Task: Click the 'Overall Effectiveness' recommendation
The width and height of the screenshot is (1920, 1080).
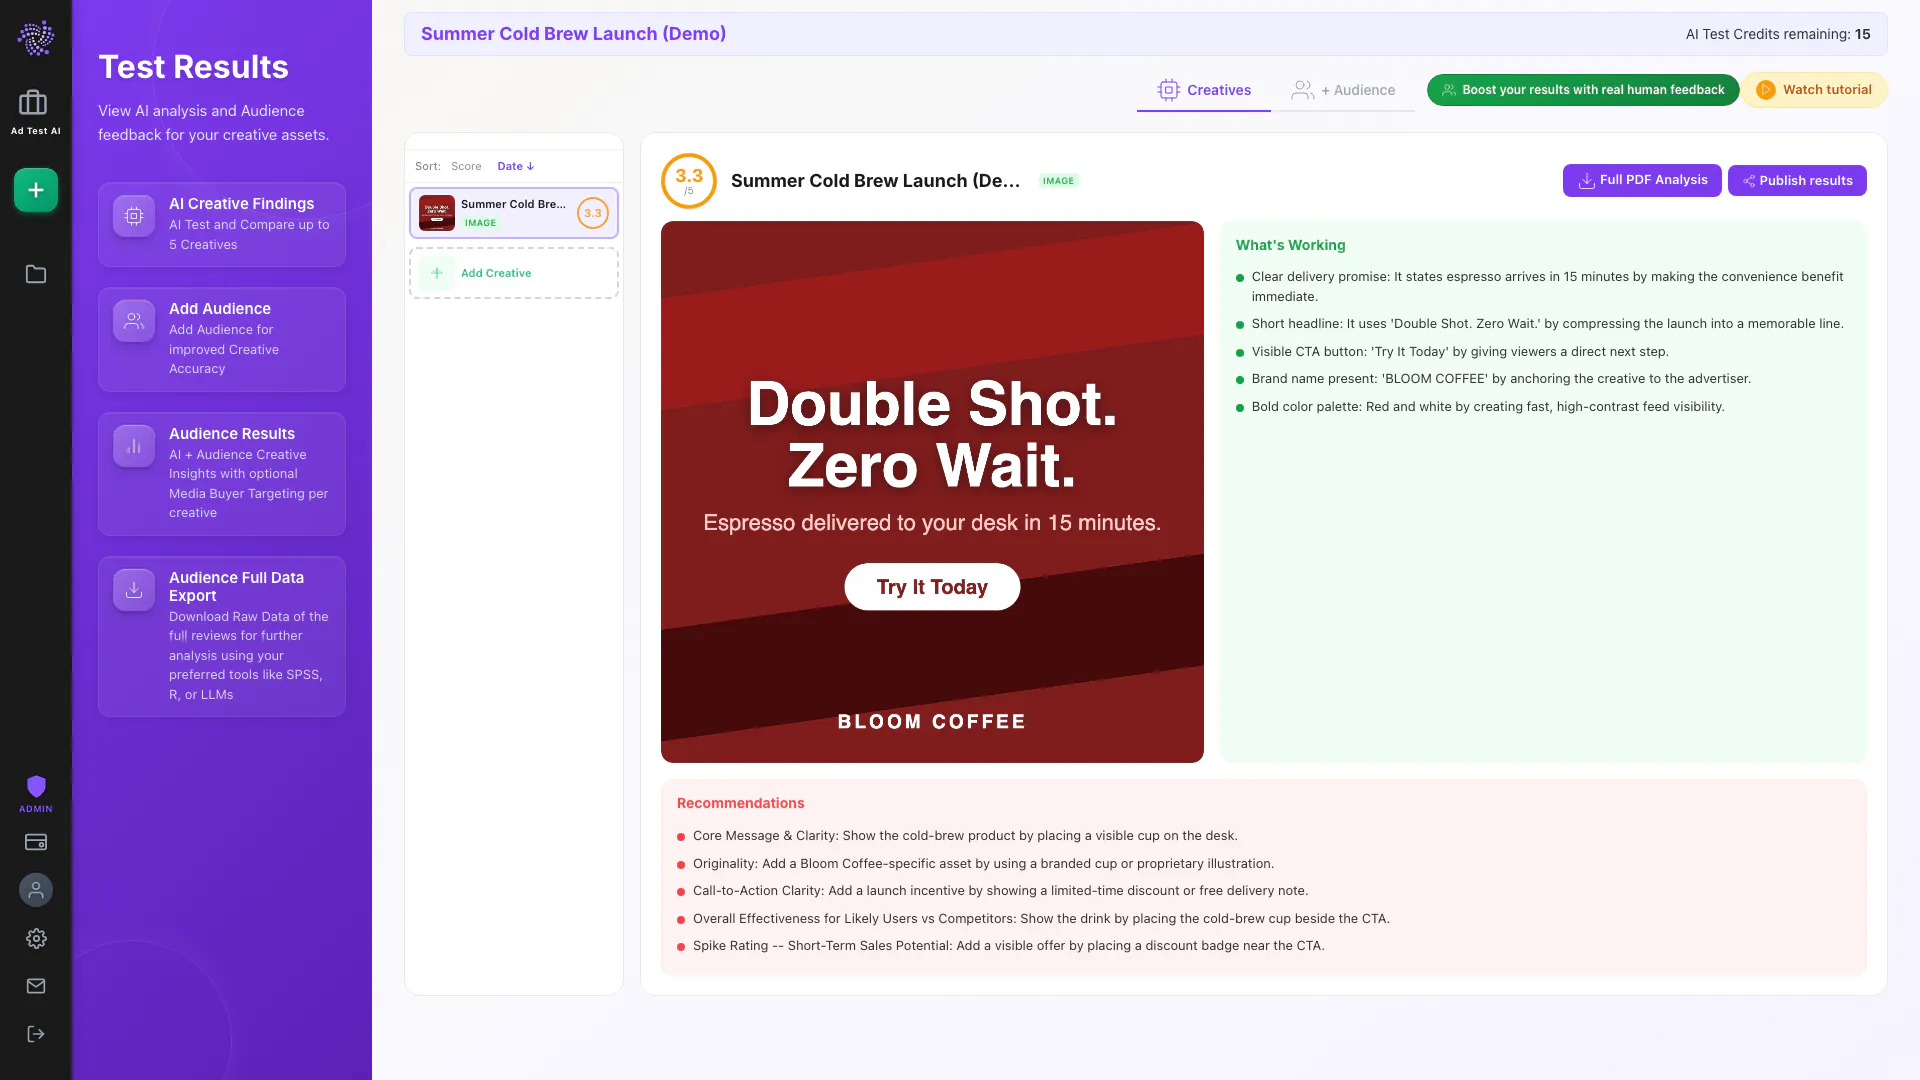Action: click(x=1033, y=919)
